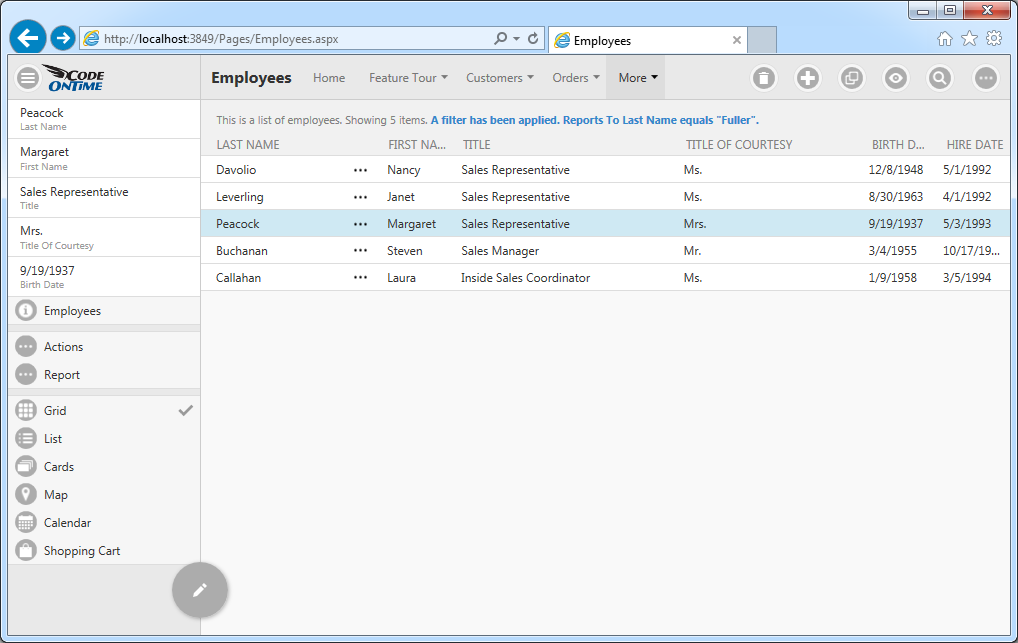Image resolution: width=1018 pixels, height=643 pixels.
Task: Select the Leverling last name cell
Action: [240, 197]
